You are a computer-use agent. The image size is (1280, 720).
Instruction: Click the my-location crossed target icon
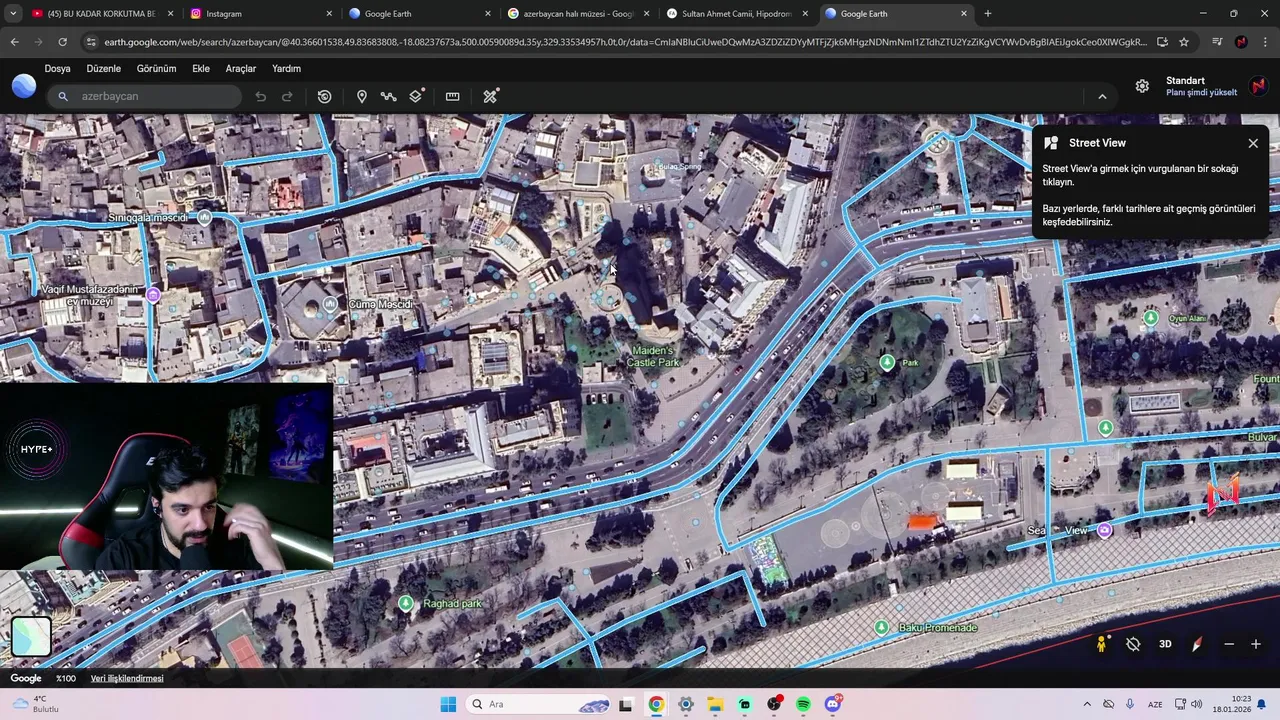[x=1133, y=645]
